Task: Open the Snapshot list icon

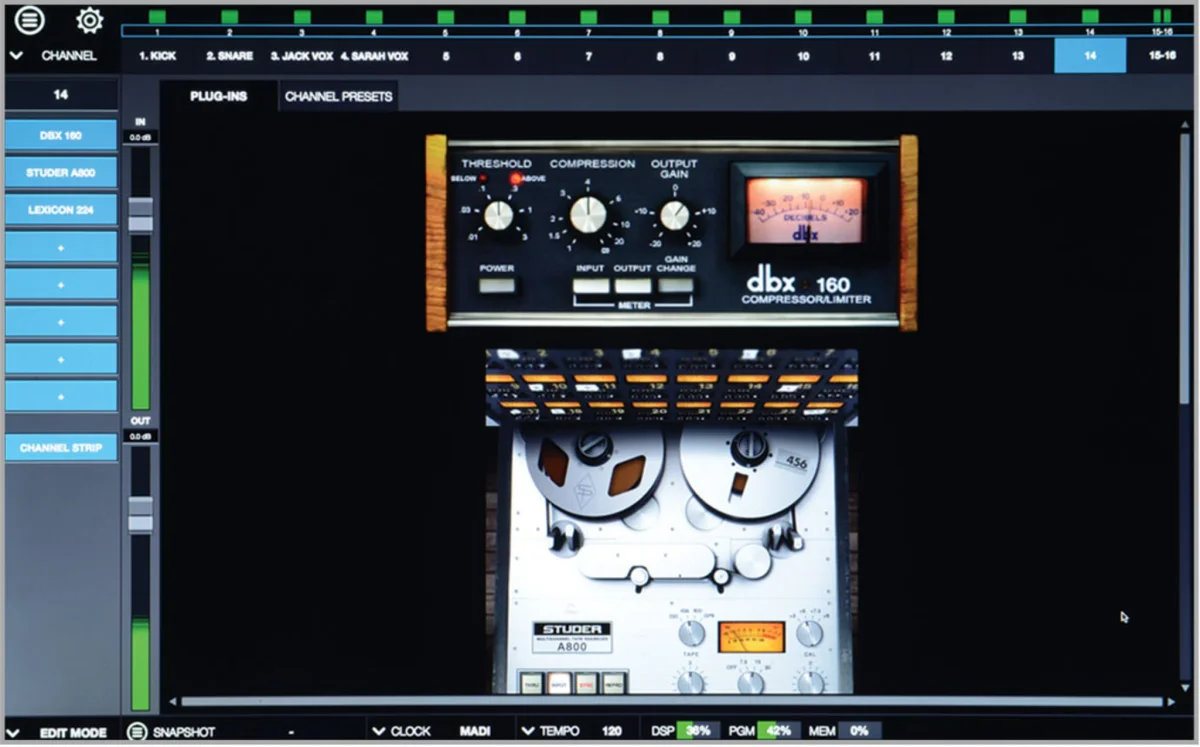Action: [x=137, y=731]
